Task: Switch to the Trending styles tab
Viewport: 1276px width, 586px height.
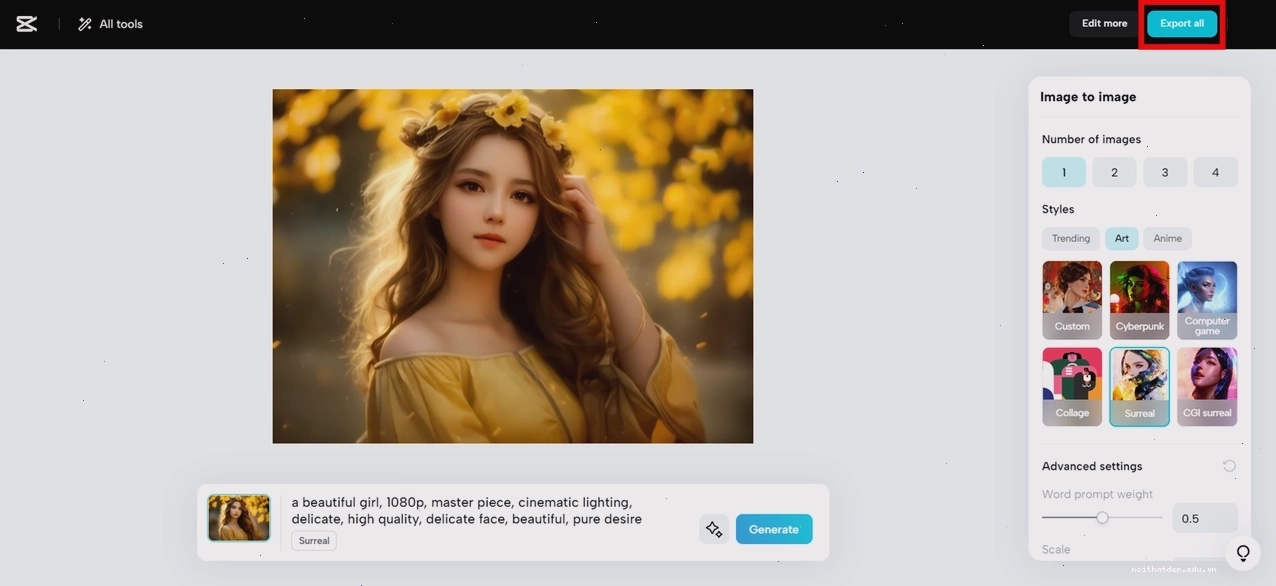Action: pyautogui.click(x=1071, y=238)
